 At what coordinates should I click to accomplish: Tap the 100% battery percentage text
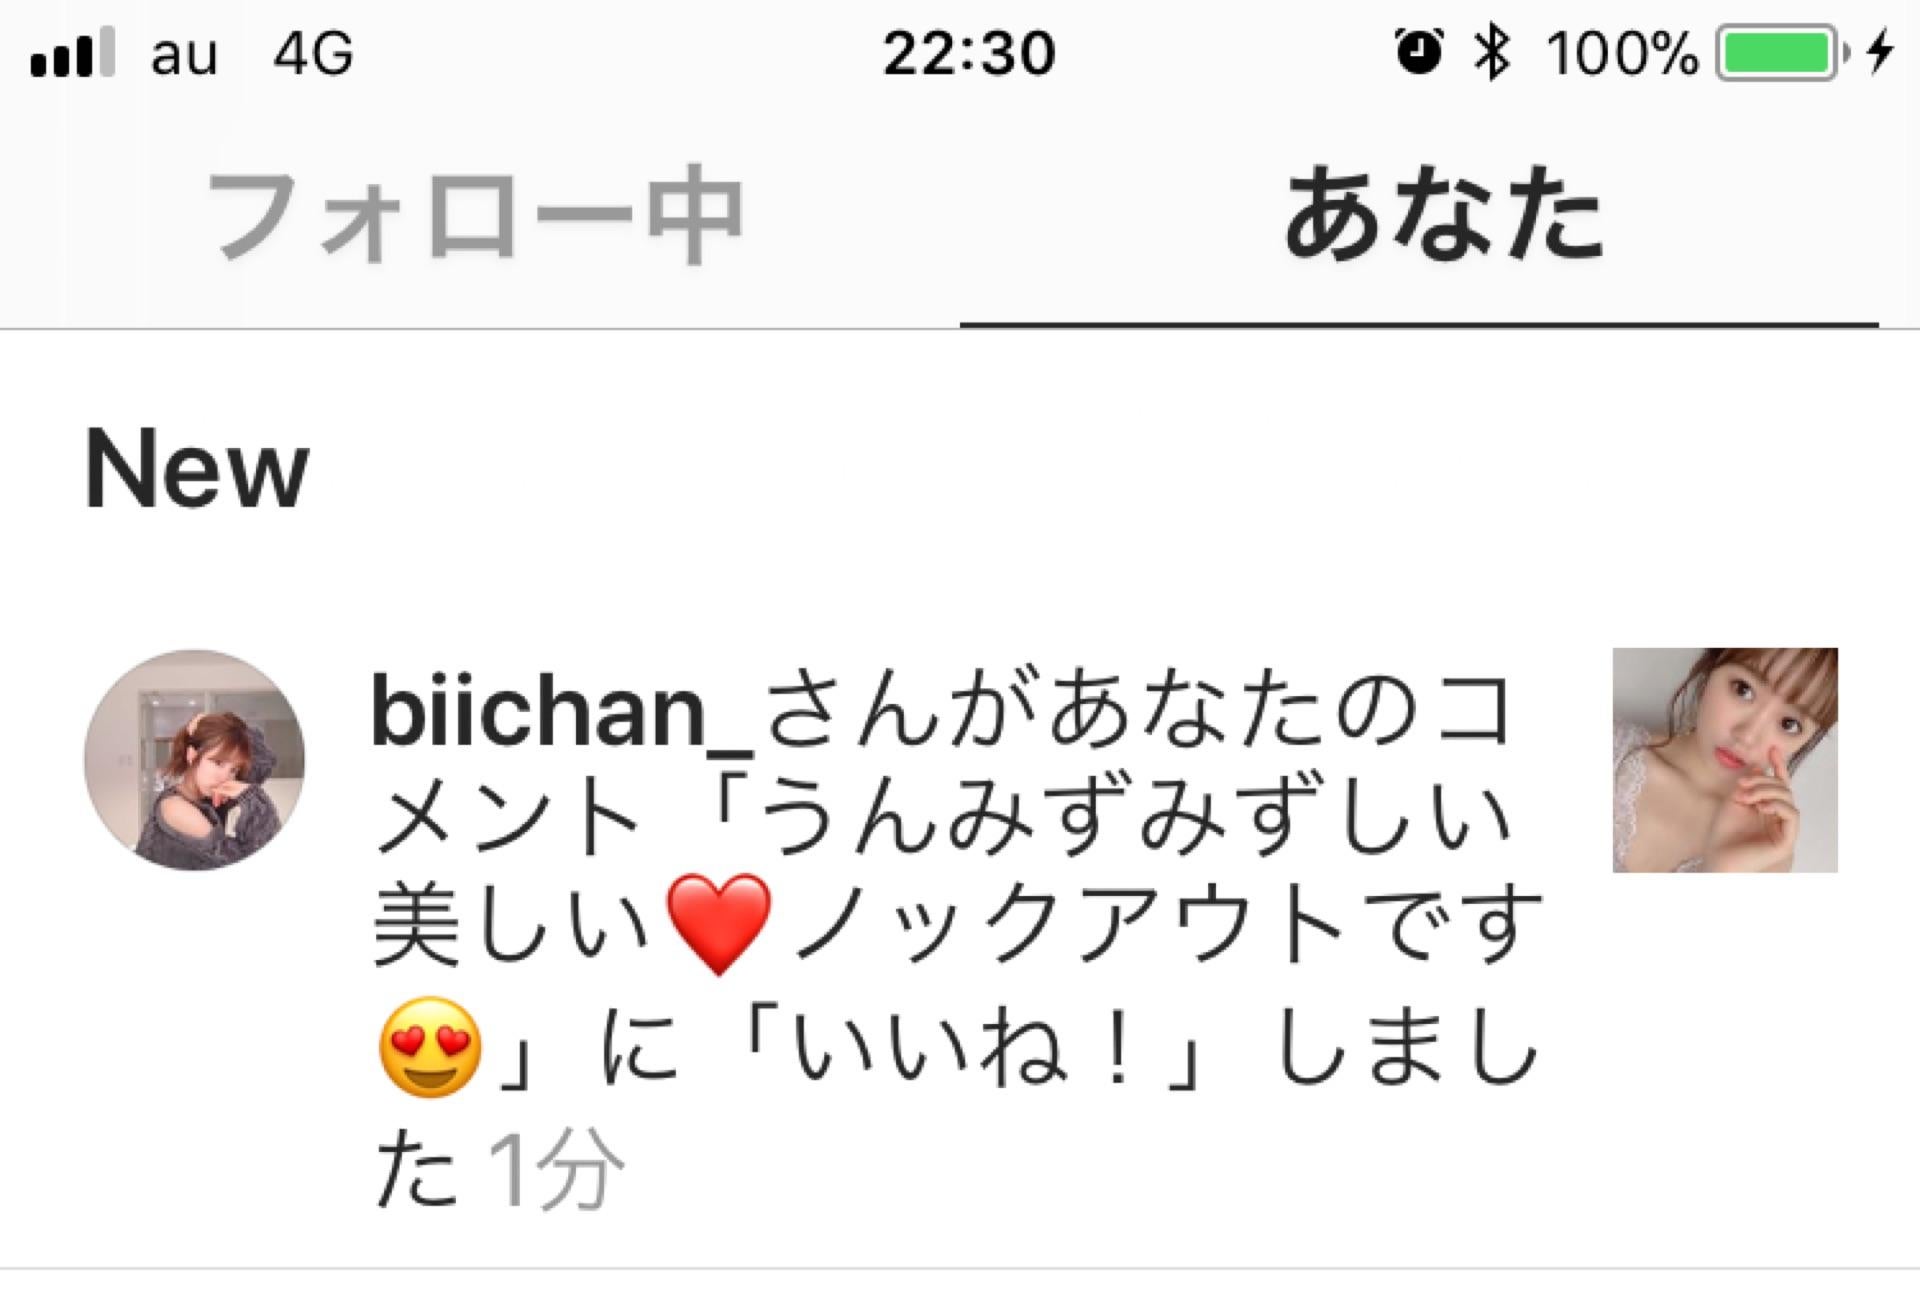point(1622,53)
